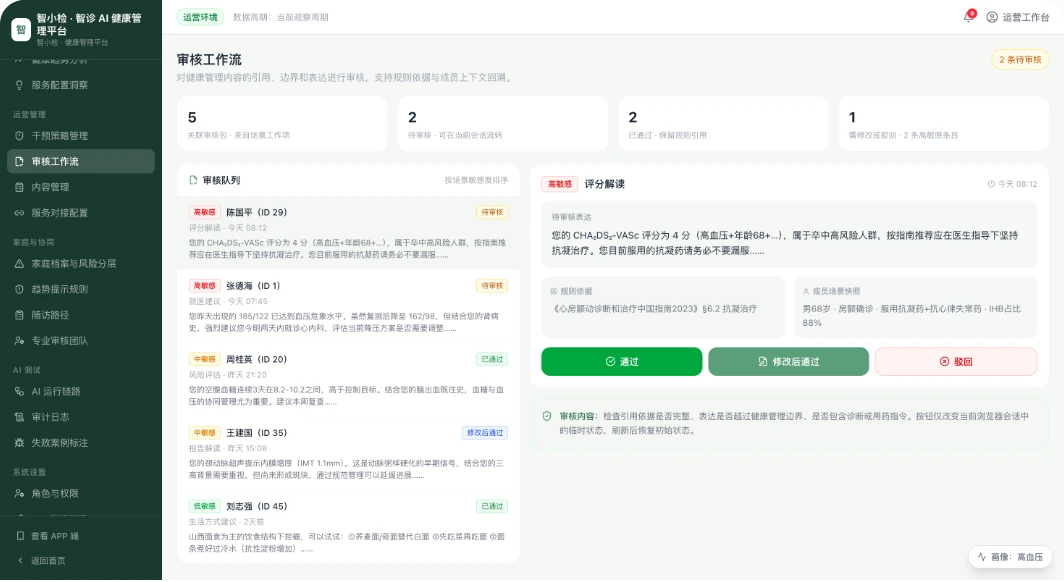The height and width of the screenshot is (582, 1064).
Task: Click the 失败案例标注 bug icon
Action: coord(19,443)
